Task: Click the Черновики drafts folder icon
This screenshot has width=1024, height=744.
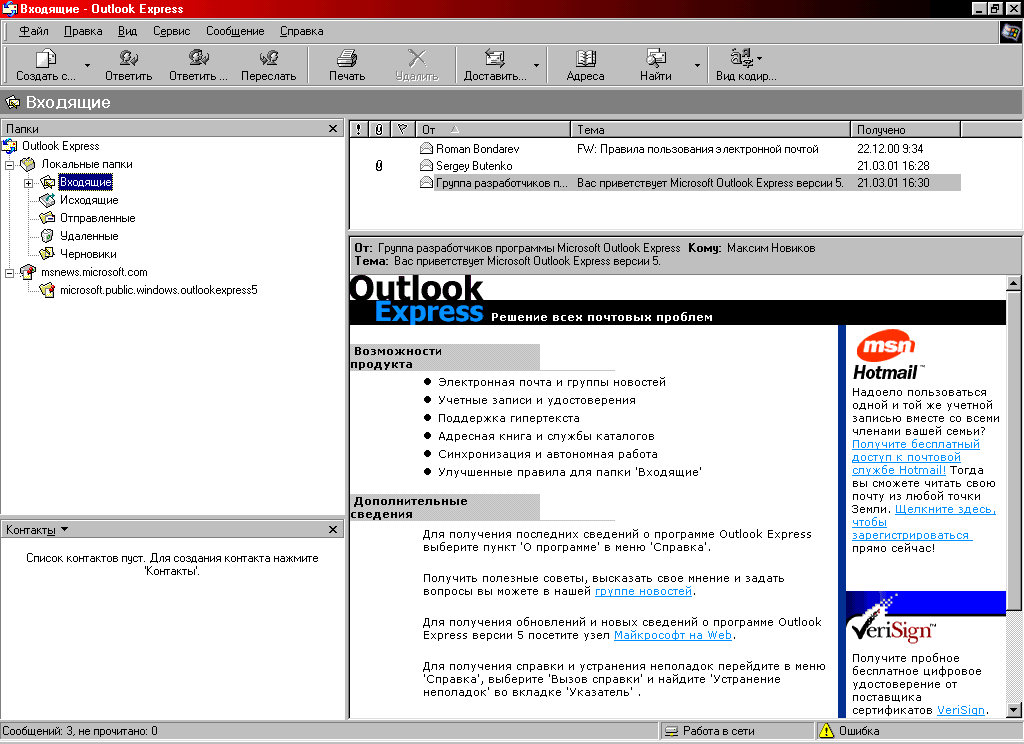Action: [x=47, y=253]
